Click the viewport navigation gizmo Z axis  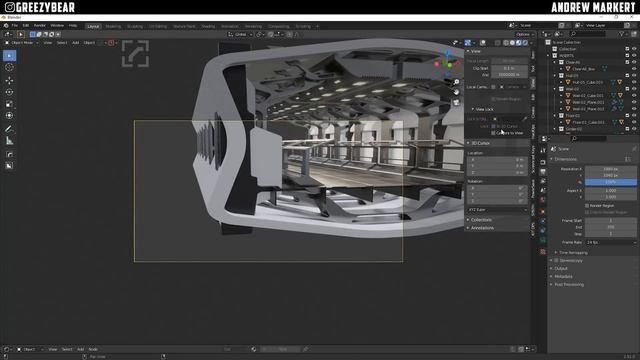pyautogui.click(x=448, y=53)
